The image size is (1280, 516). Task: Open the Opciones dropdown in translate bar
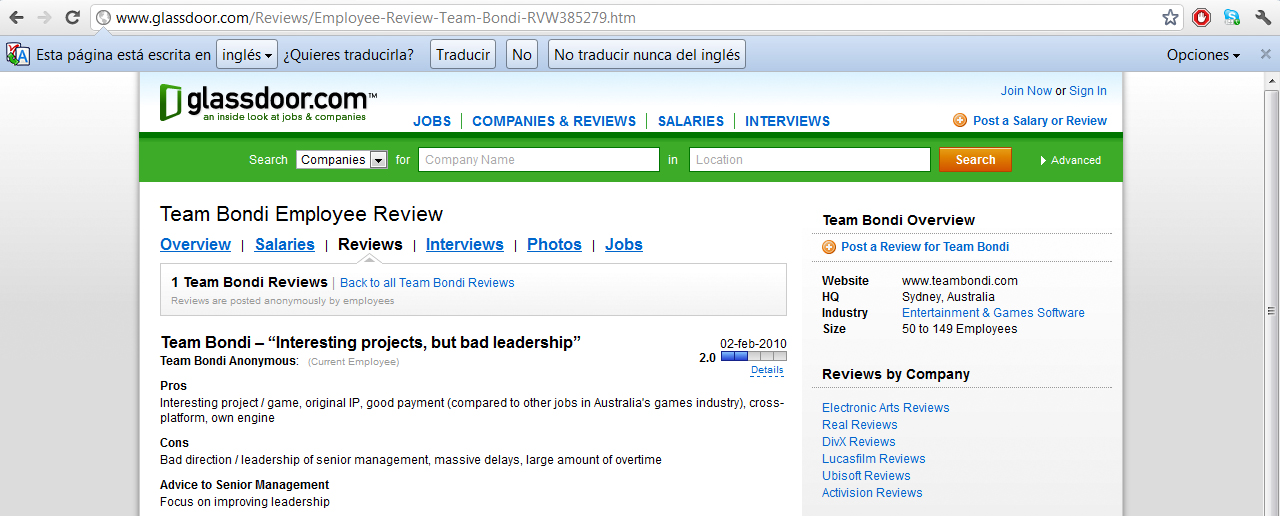(1203, 55)
